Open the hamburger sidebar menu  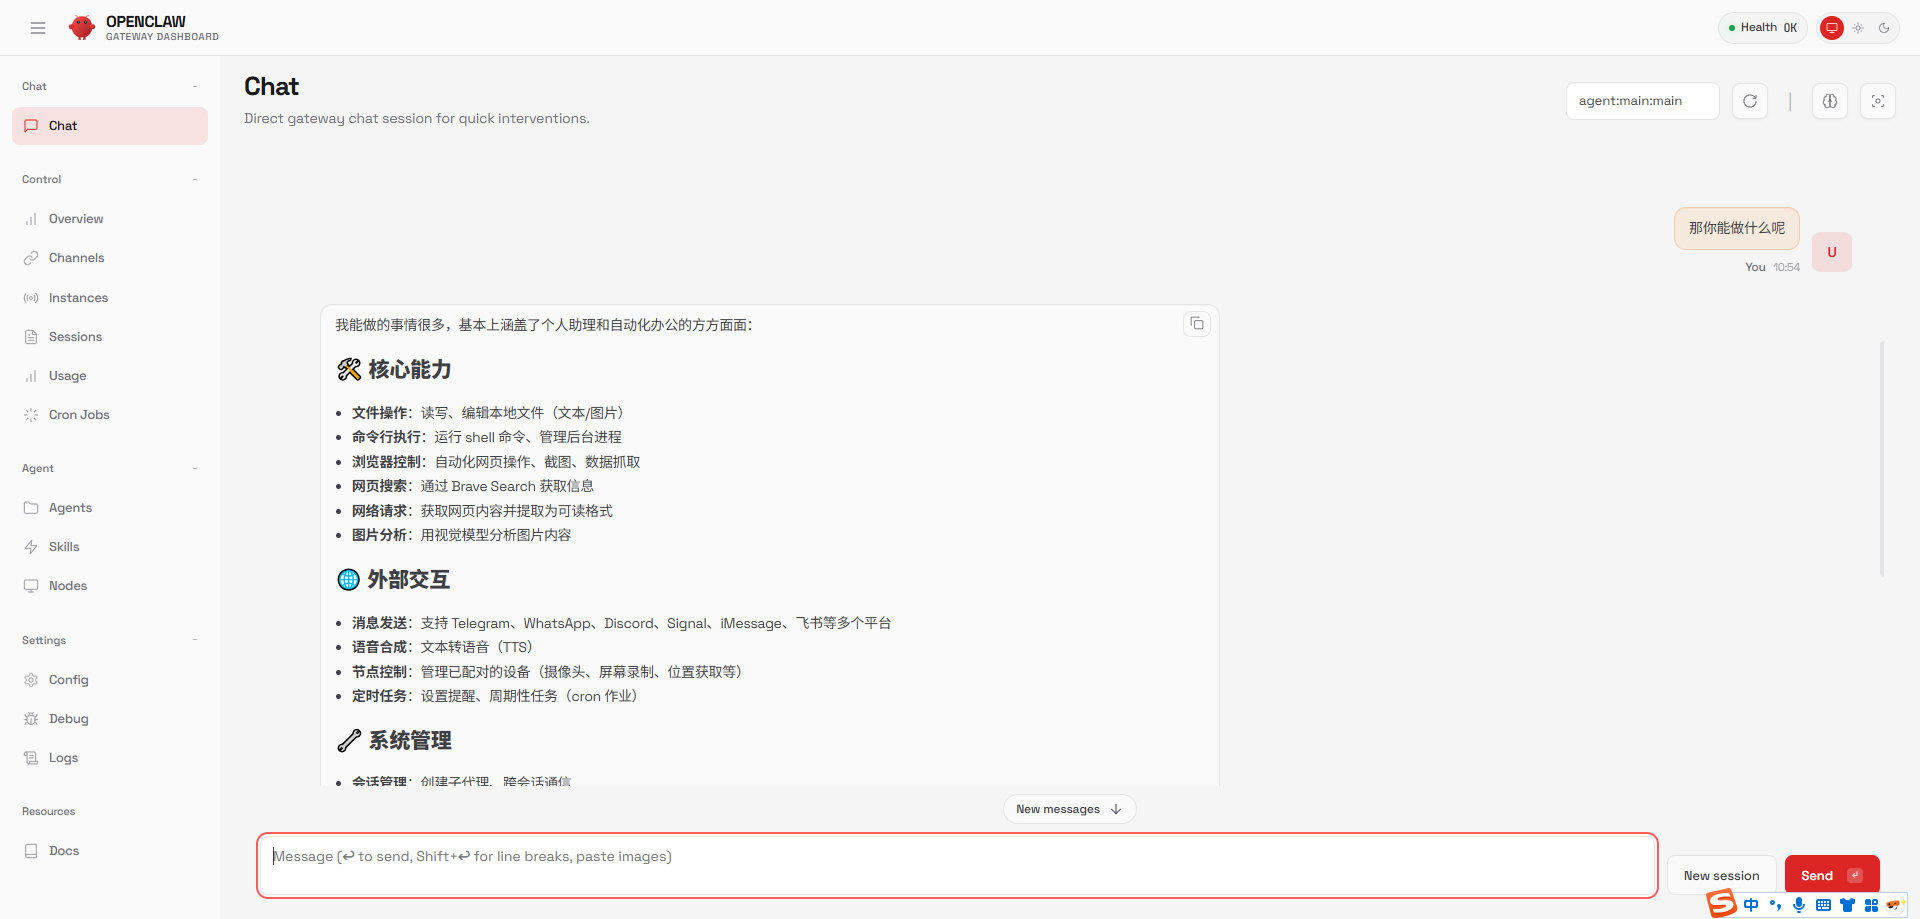click(x=38, y=27)
